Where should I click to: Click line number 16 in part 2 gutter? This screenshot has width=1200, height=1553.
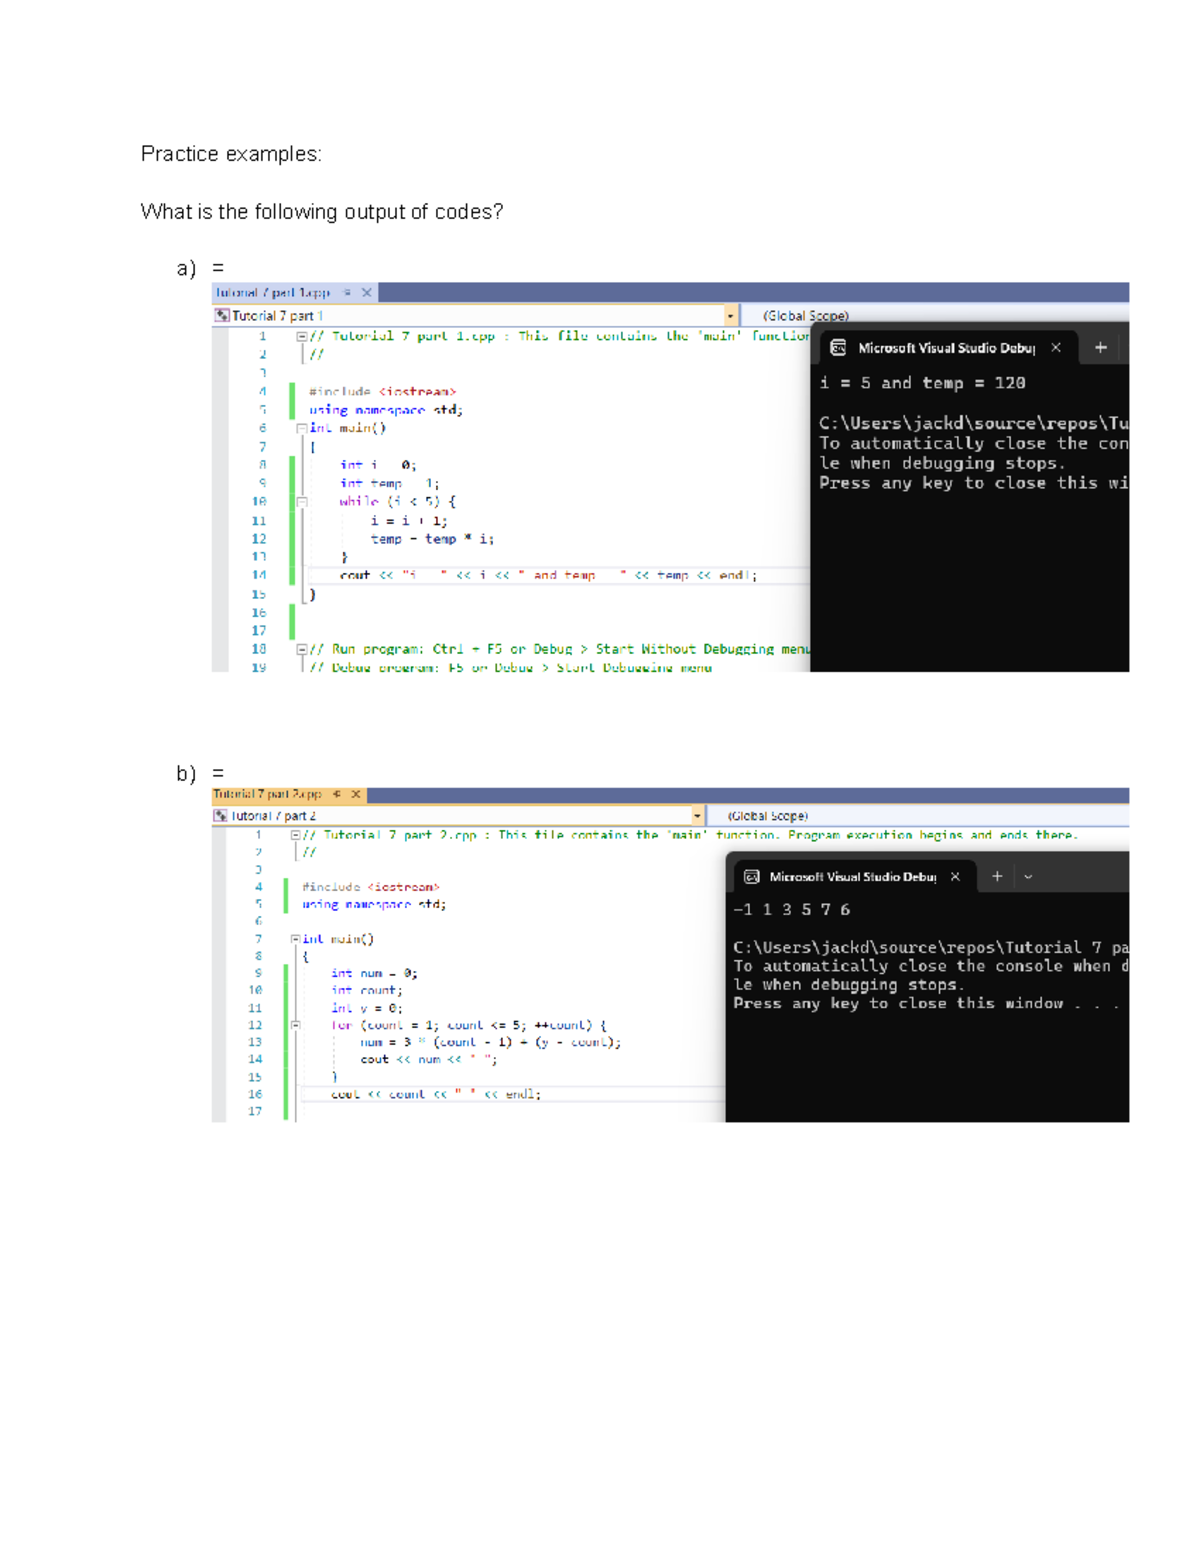(255, 1095)
